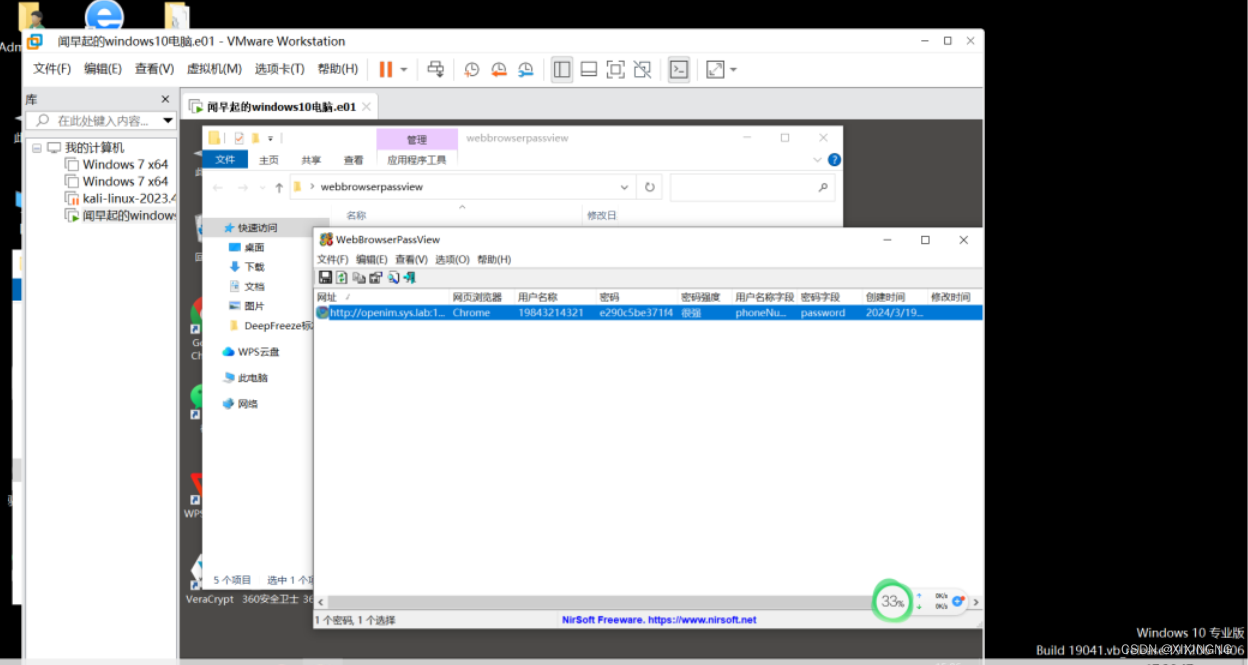Viewport: 1248px width, 665px height.
Task: Open VMware 虚拟机(M) menu
Action: click(214, 69)
